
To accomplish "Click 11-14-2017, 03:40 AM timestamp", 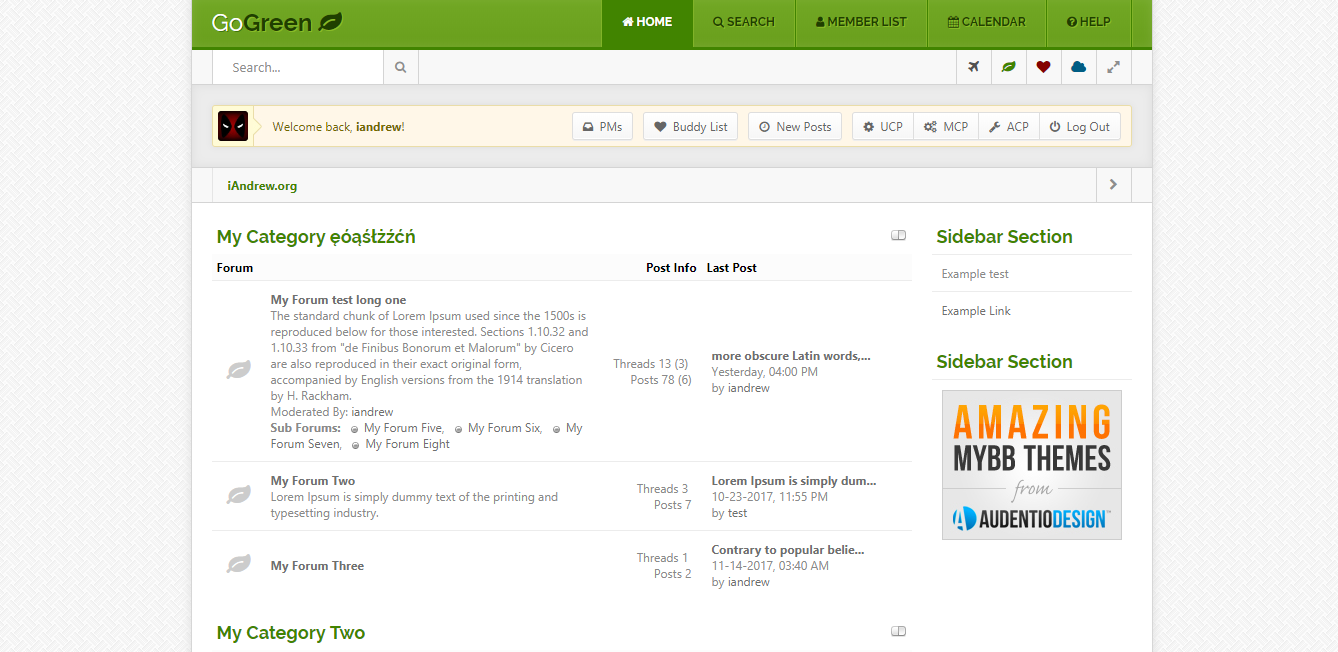I will [770, 566].
